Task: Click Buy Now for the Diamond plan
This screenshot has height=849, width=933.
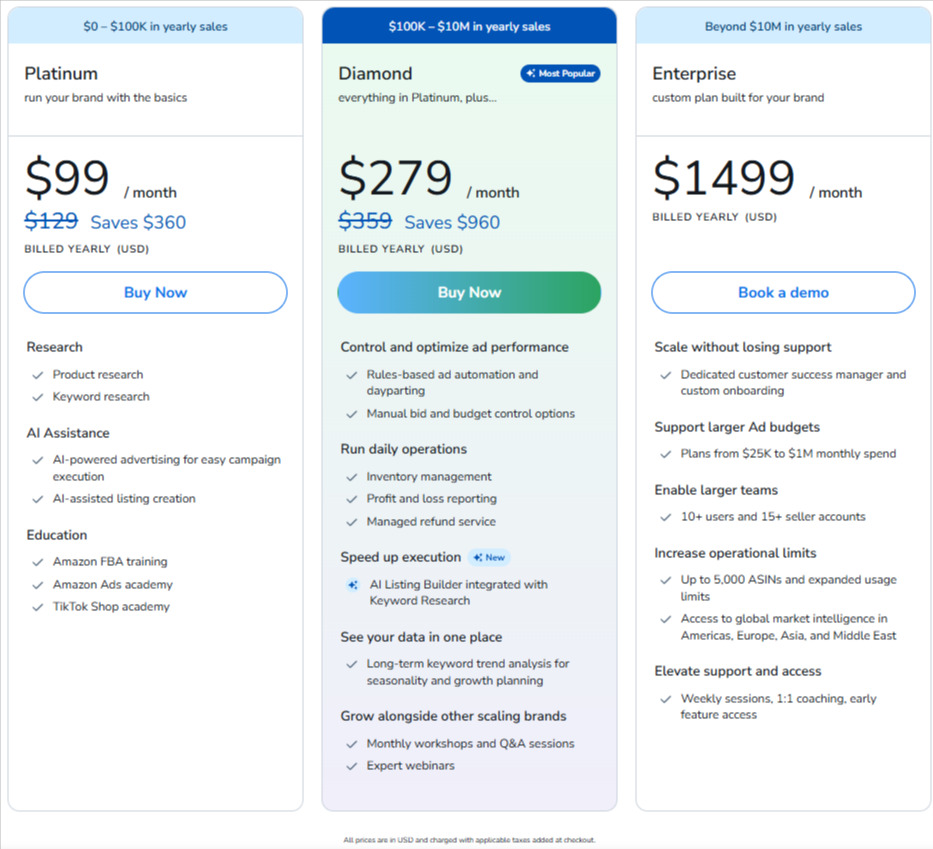Action: click(x=468, y=292)
